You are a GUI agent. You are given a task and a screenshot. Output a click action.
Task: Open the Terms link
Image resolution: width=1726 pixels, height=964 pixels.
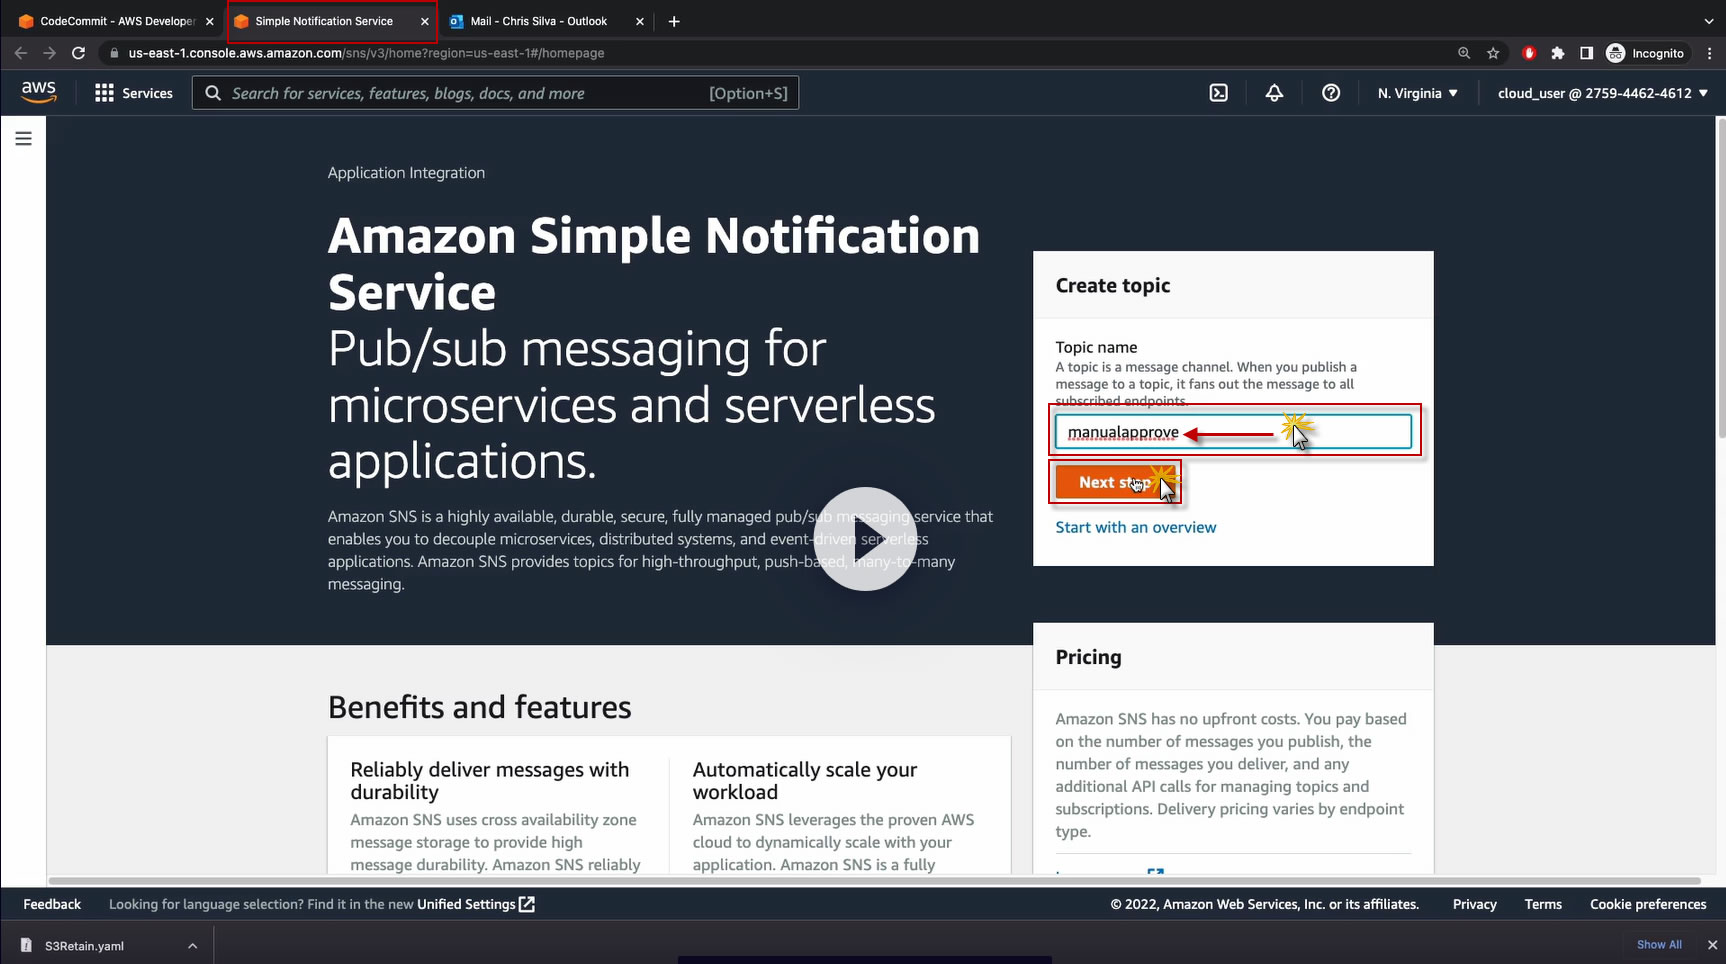tap(1543, 904)
